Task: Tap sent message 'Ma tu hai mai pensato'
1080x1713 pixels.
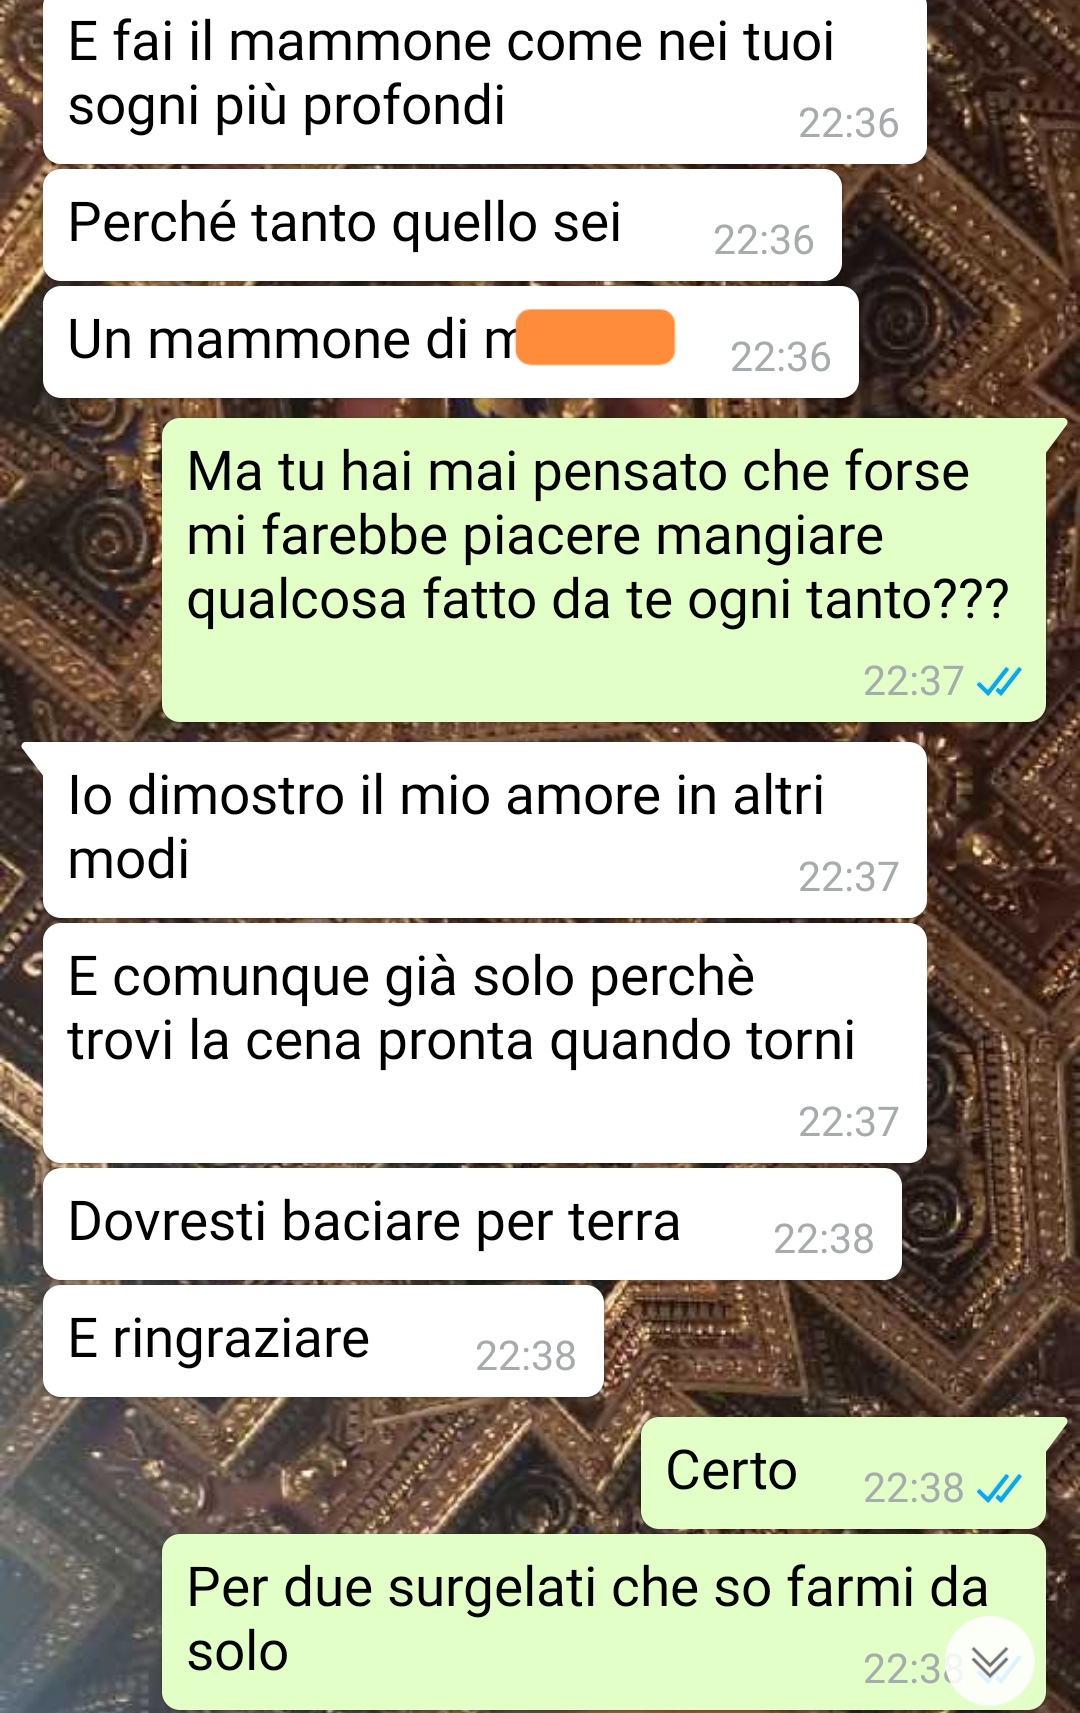Action: 604,570
